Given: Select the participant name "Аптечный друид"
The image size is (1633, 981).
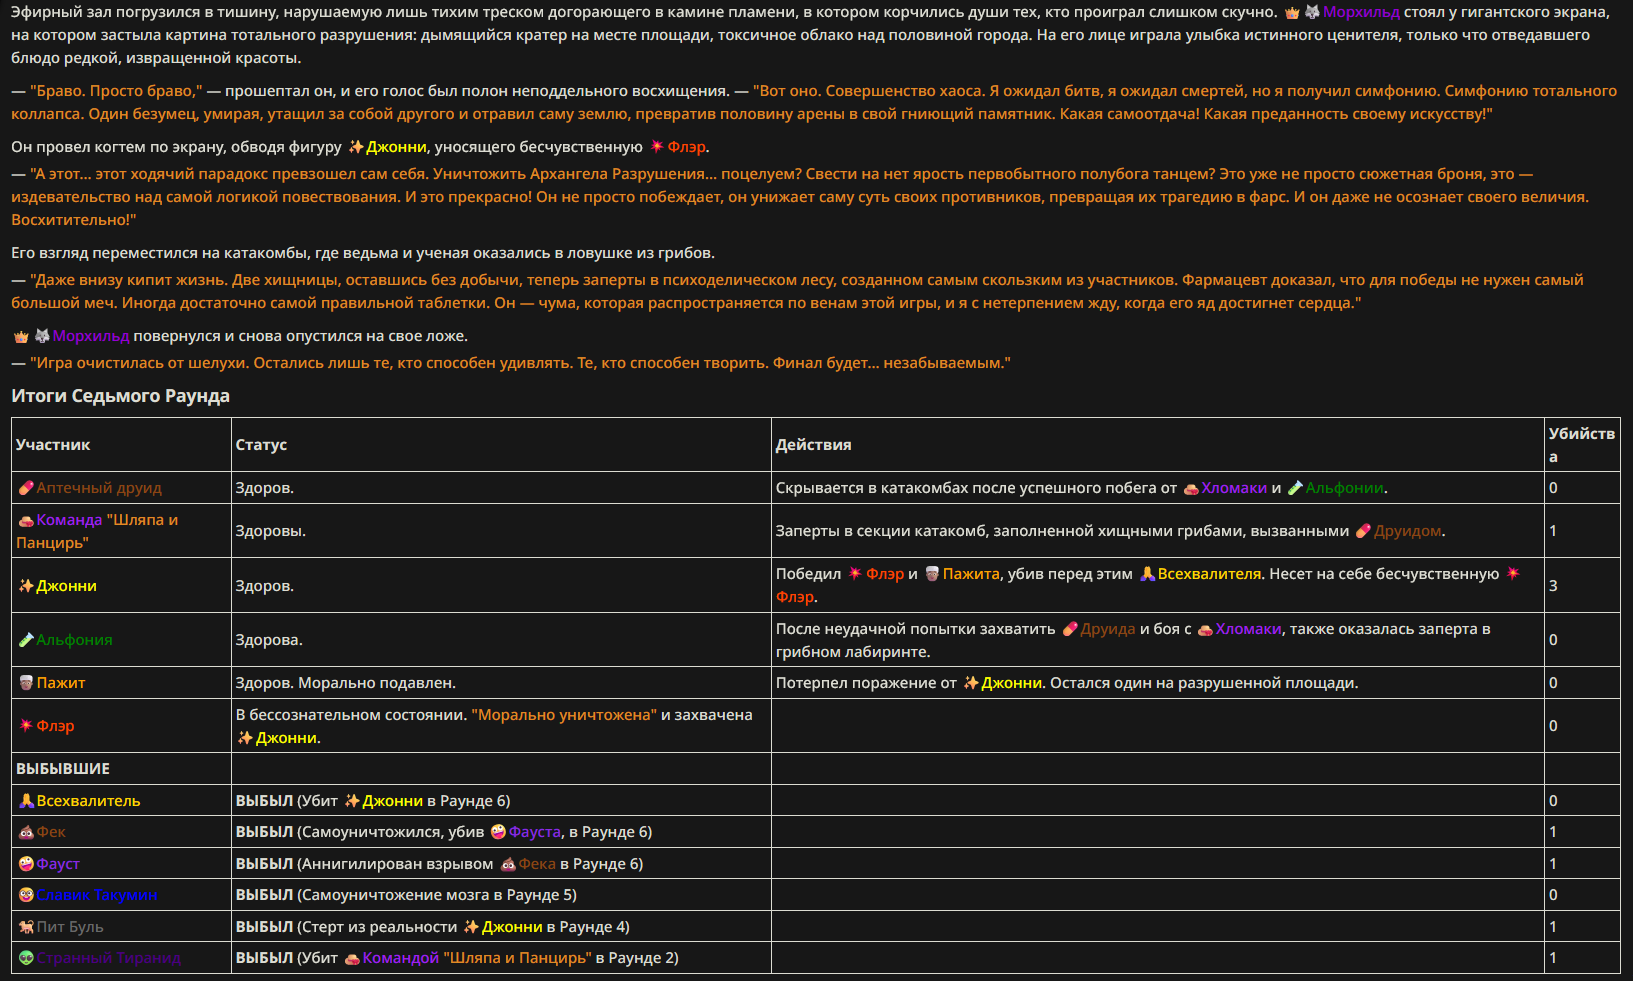Looking at the screenshot, I should pos(99,488).
